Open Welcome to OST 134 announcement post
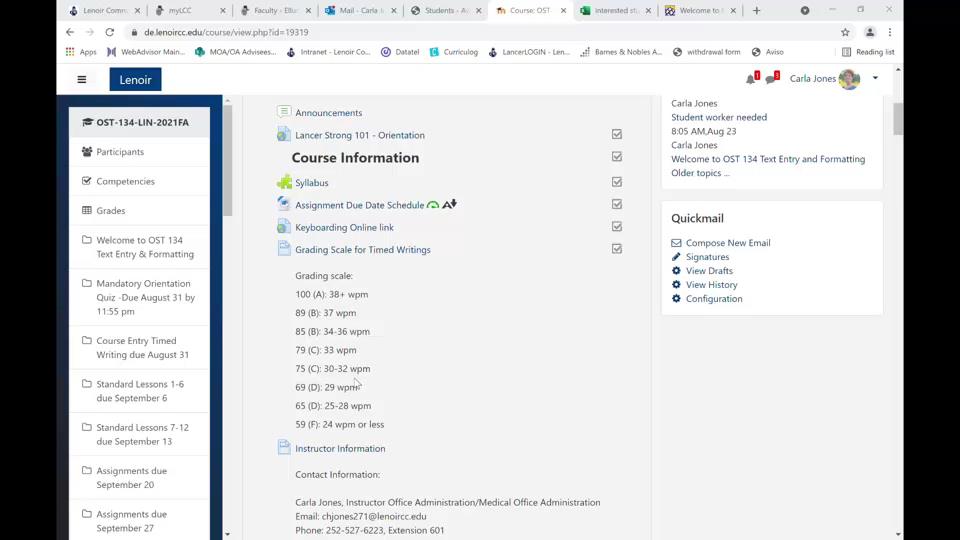The image size is (960, 540). point(768,159)
